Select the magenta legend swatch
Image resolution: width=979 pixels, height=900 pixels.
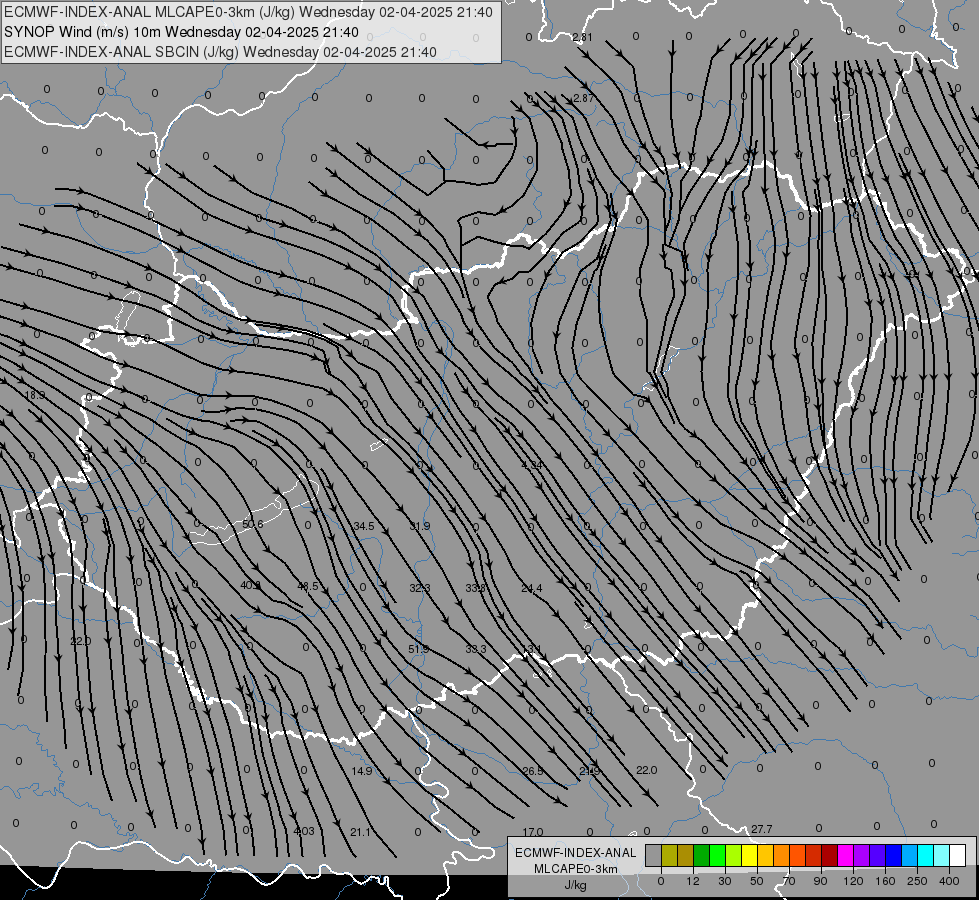[846, 855]
